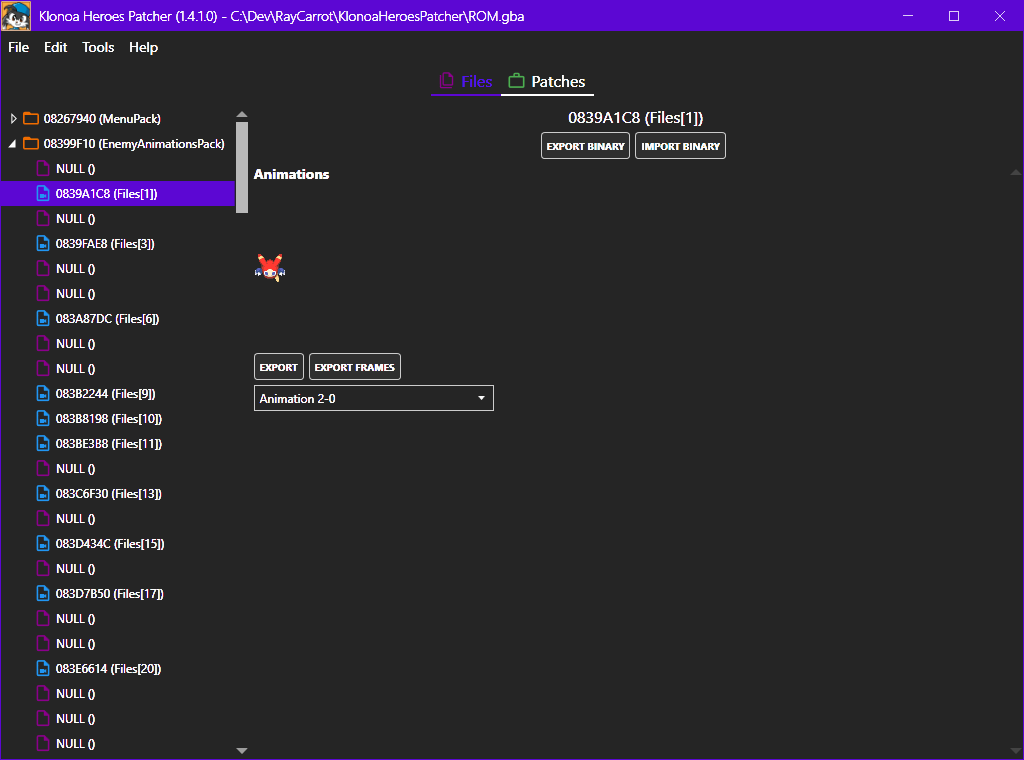Viewport: 1024px width, 760px height.
Task: Switch to the Patches tab
Action: click(x=547, y=82)
